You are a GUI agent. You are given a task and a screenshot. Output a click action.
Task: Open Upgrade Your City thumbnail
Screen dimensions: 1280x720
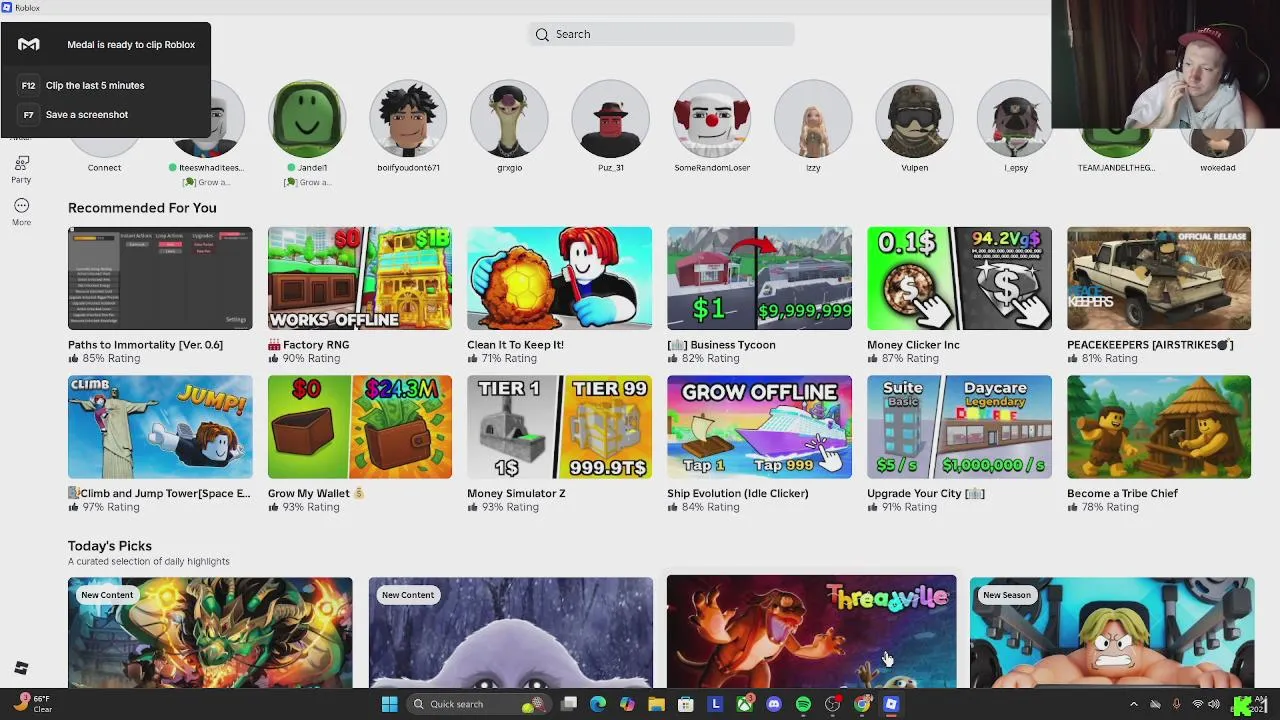(959, 427)
